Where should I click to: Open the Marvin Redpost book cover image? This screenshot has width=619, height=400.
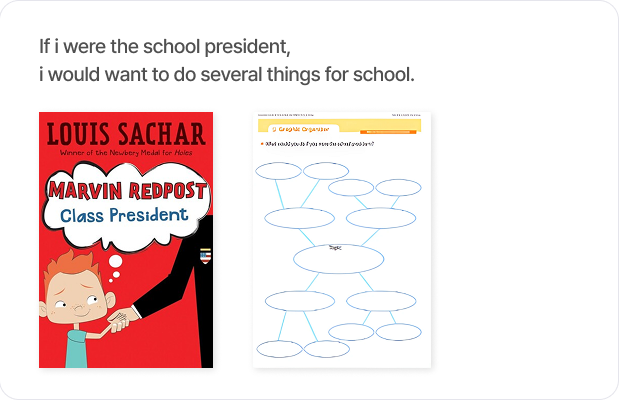(126, 240)
